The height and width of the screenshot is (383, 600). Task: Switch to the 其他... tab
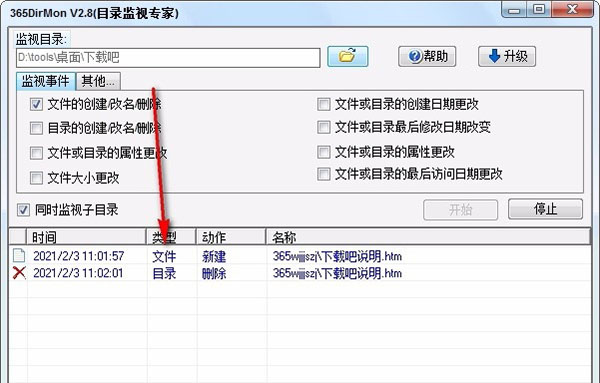[98, 81]
